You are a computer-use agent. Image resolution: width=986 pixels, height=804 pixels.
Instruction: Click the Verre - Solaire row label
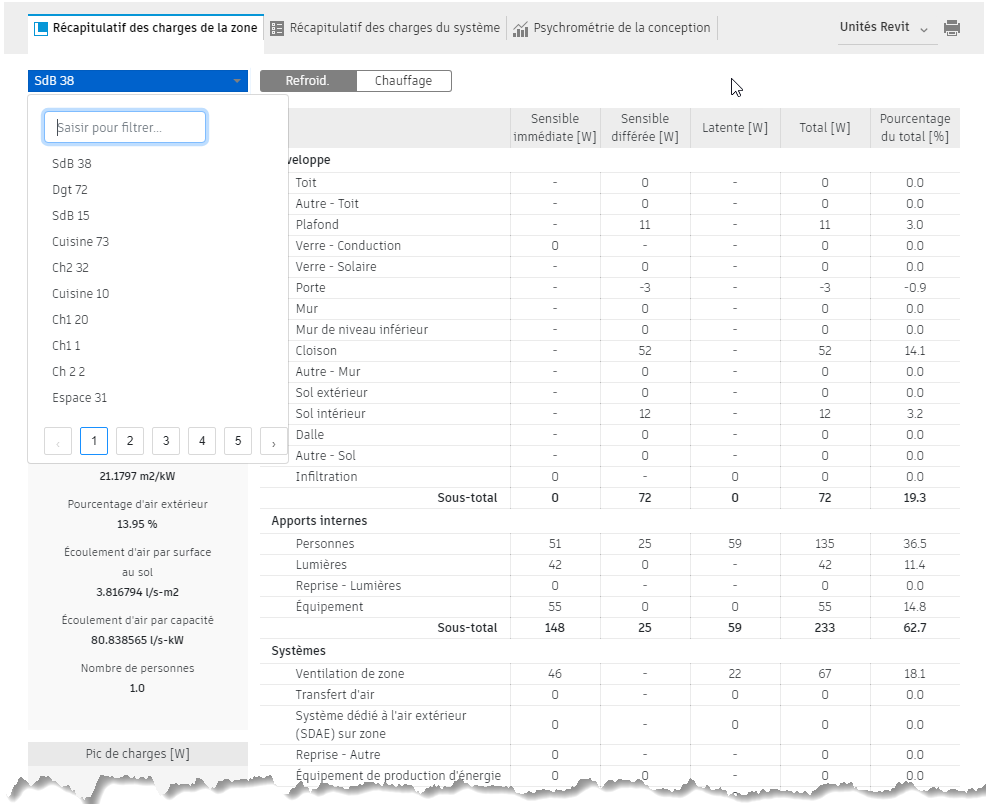336,267
